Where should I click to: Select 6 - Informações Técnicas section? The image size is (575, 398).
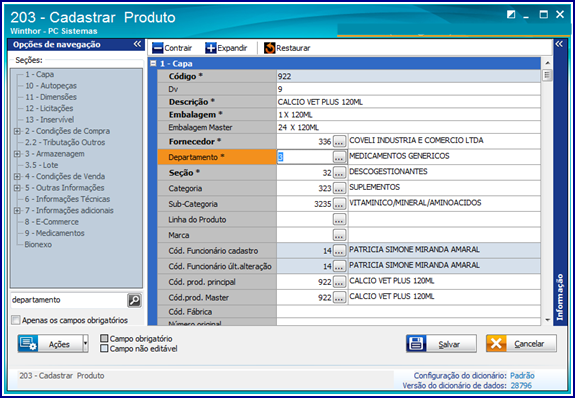click(x=67, y=199)
